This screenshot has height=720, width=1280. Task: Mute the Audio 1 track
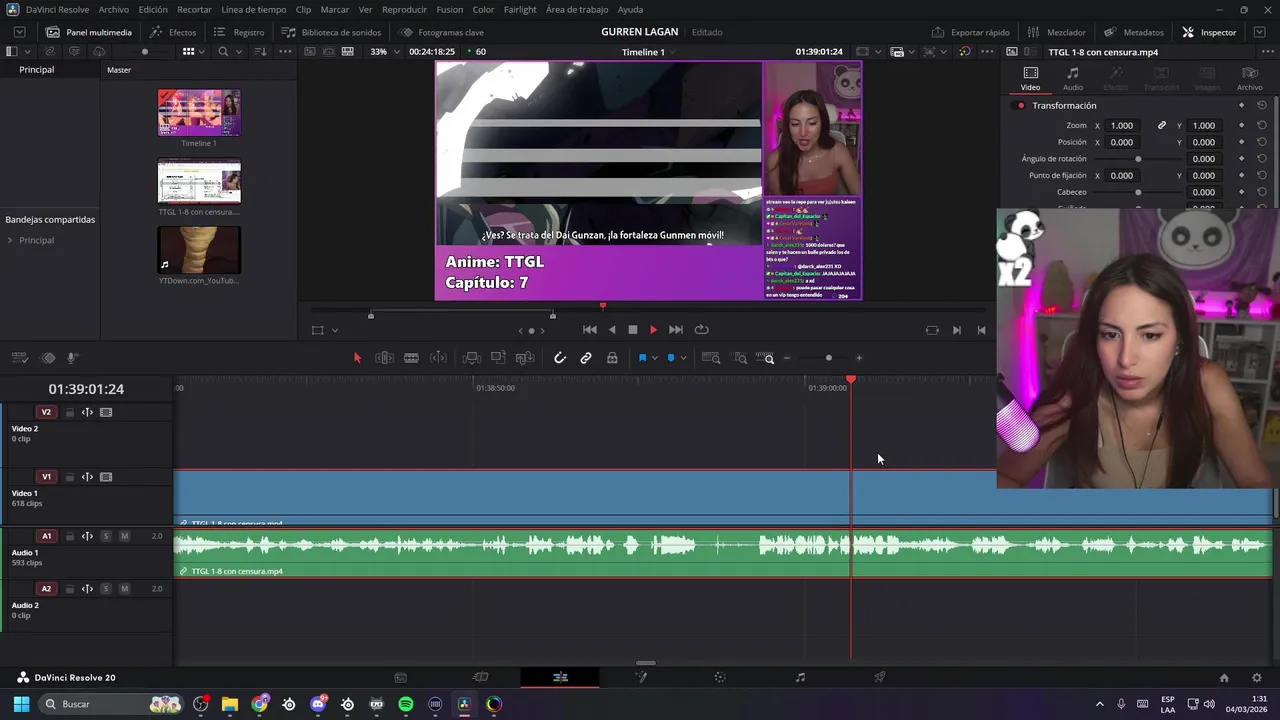tap(124, 536)
